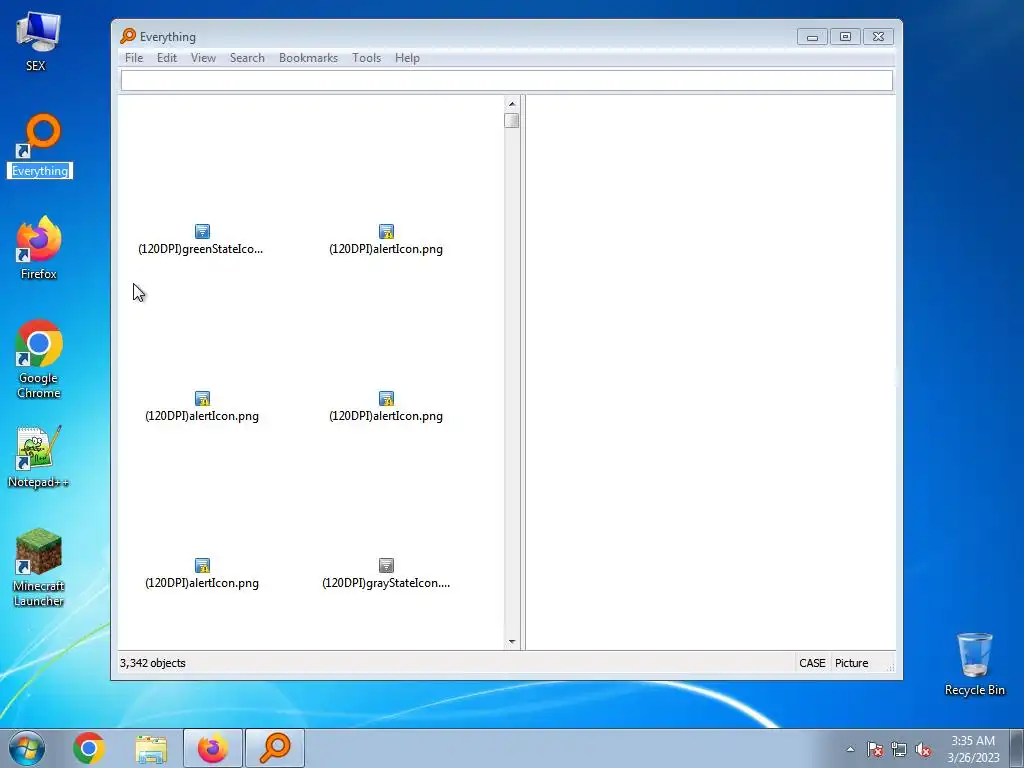Open the Search menu
This screenshot has height=768, width=1024.
pyautogui.click(x=247, y=57)
